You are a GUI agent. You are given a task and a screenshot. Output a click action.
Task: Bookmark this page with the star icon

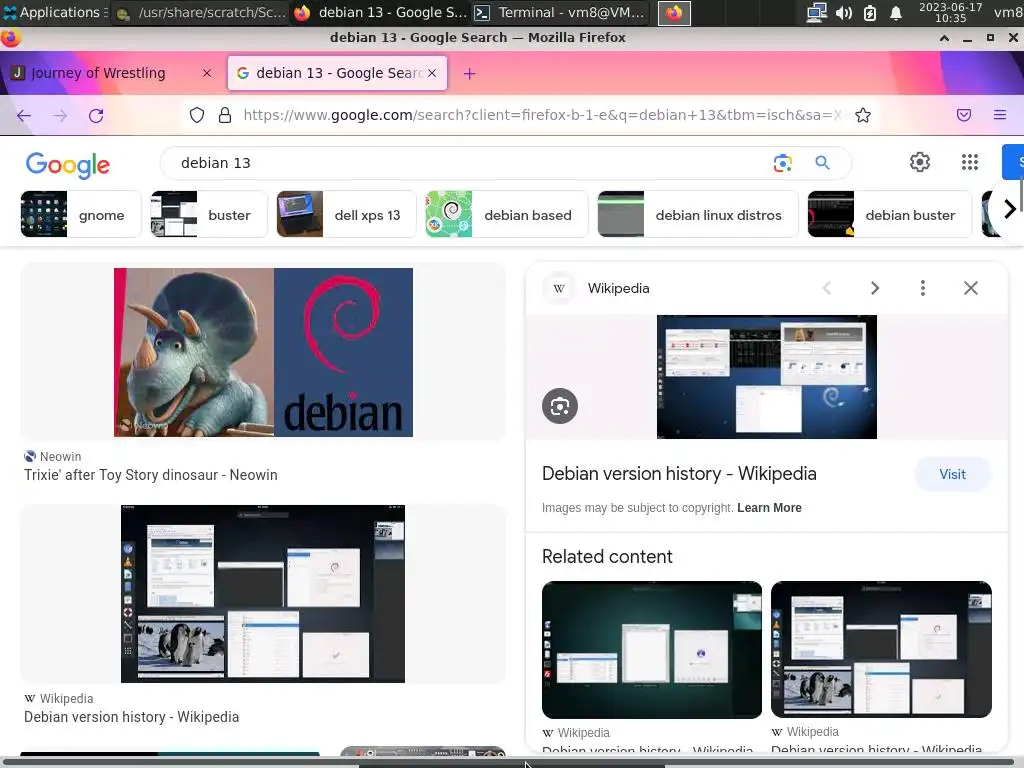pyautogui.click(x=863, y=116)
